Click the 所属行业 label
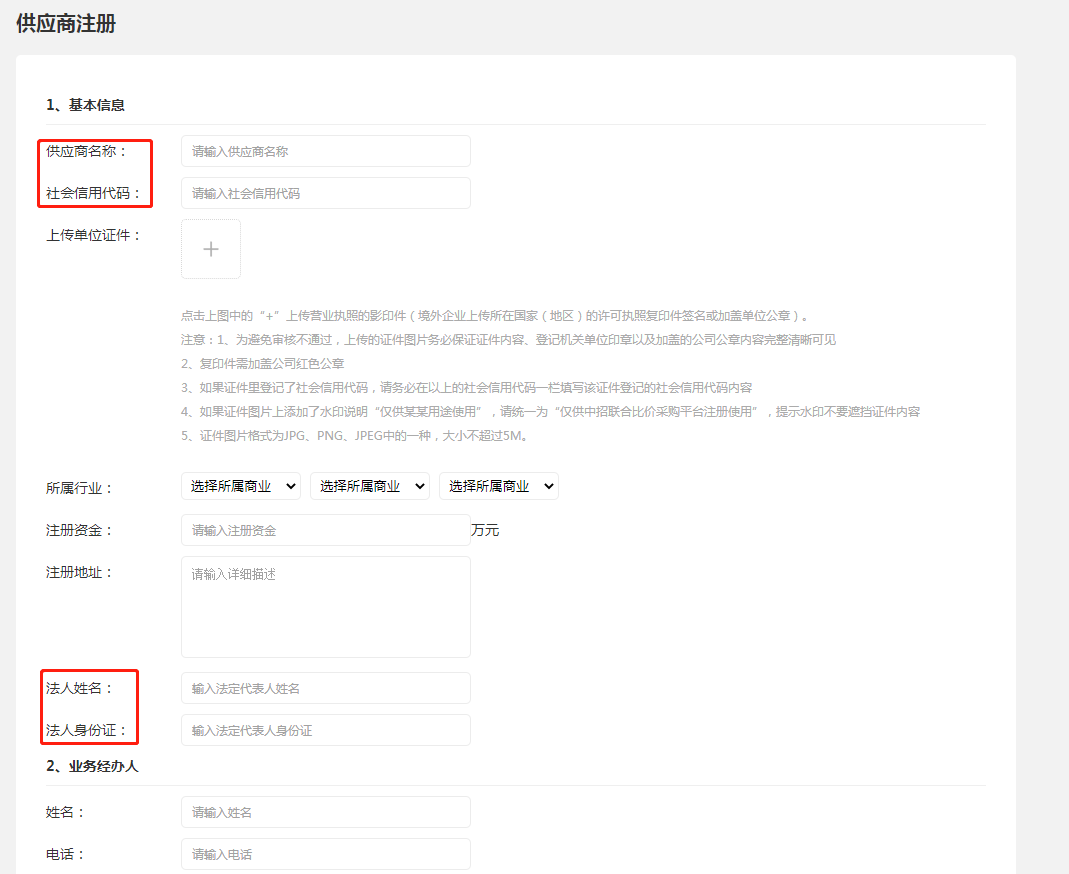This screenshot has height=874, width=1069. 79,488
